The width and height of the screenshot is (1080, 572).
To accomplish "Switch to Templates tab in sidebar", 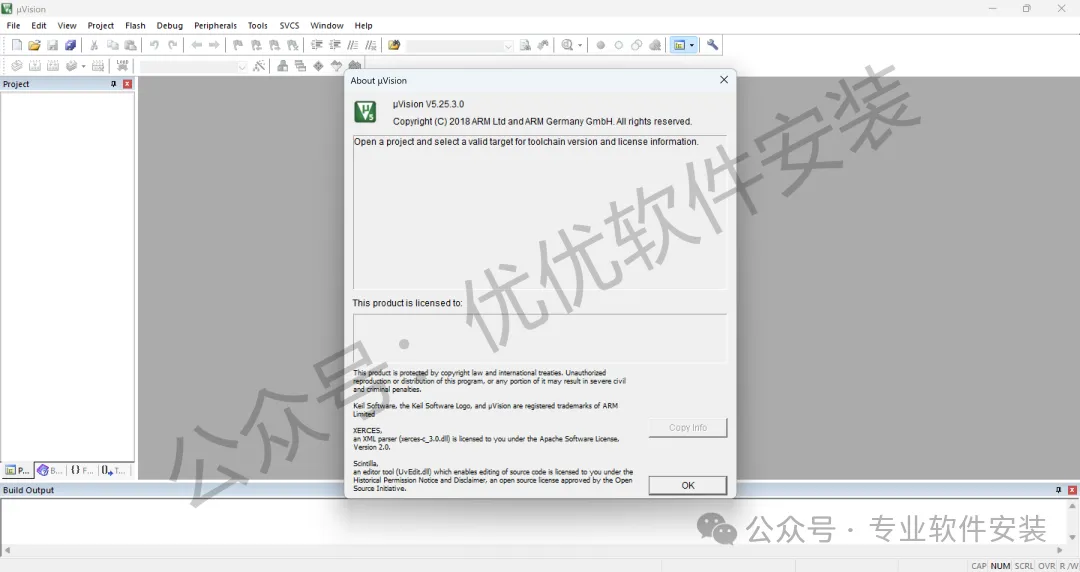I will point(114,470).
